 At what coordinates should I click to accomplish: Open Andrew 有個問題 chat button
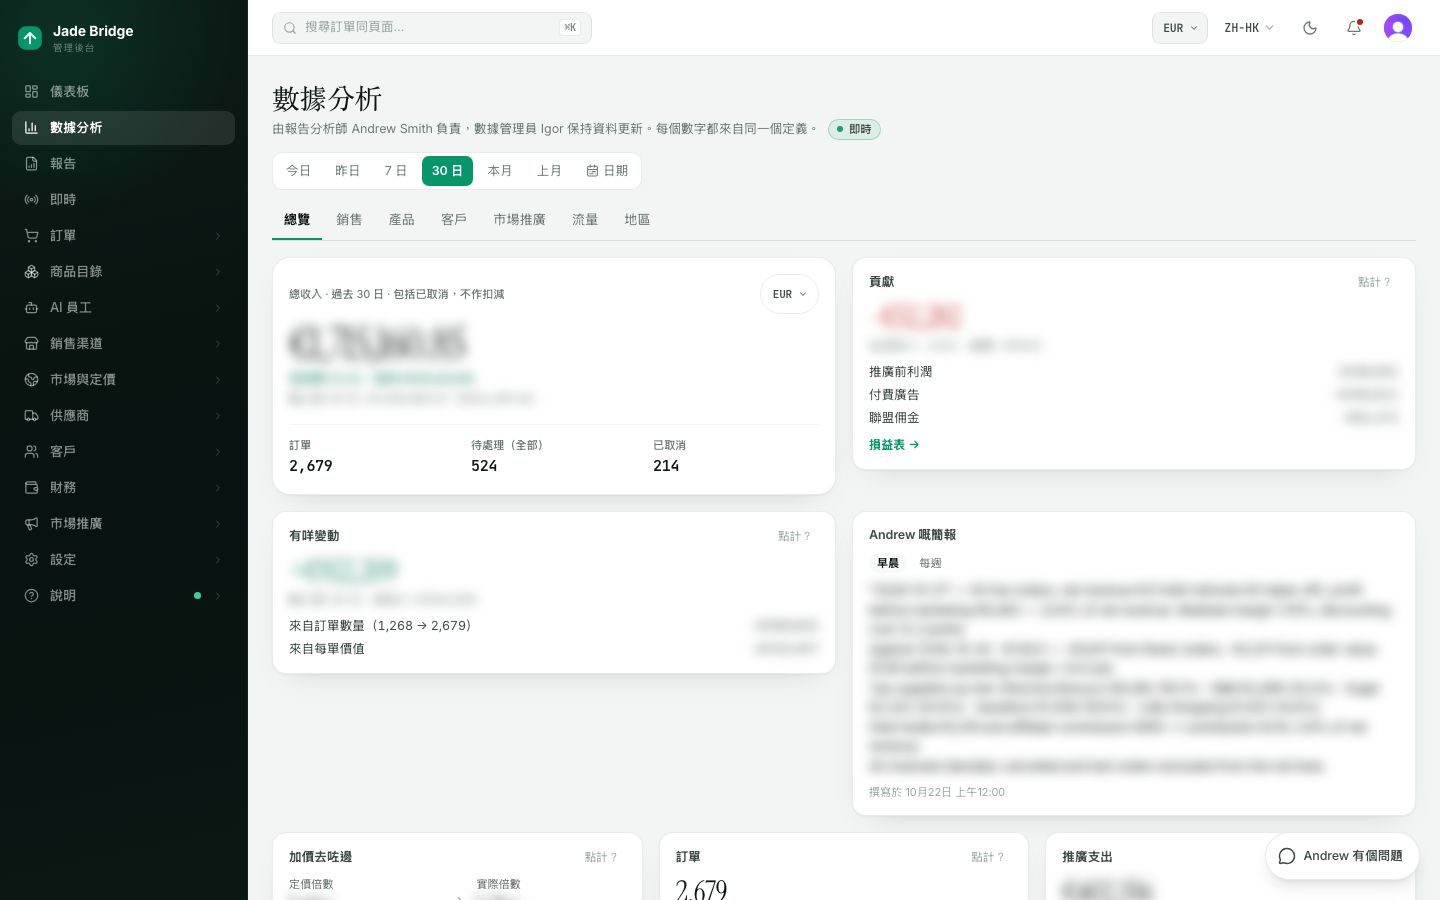1342,856
